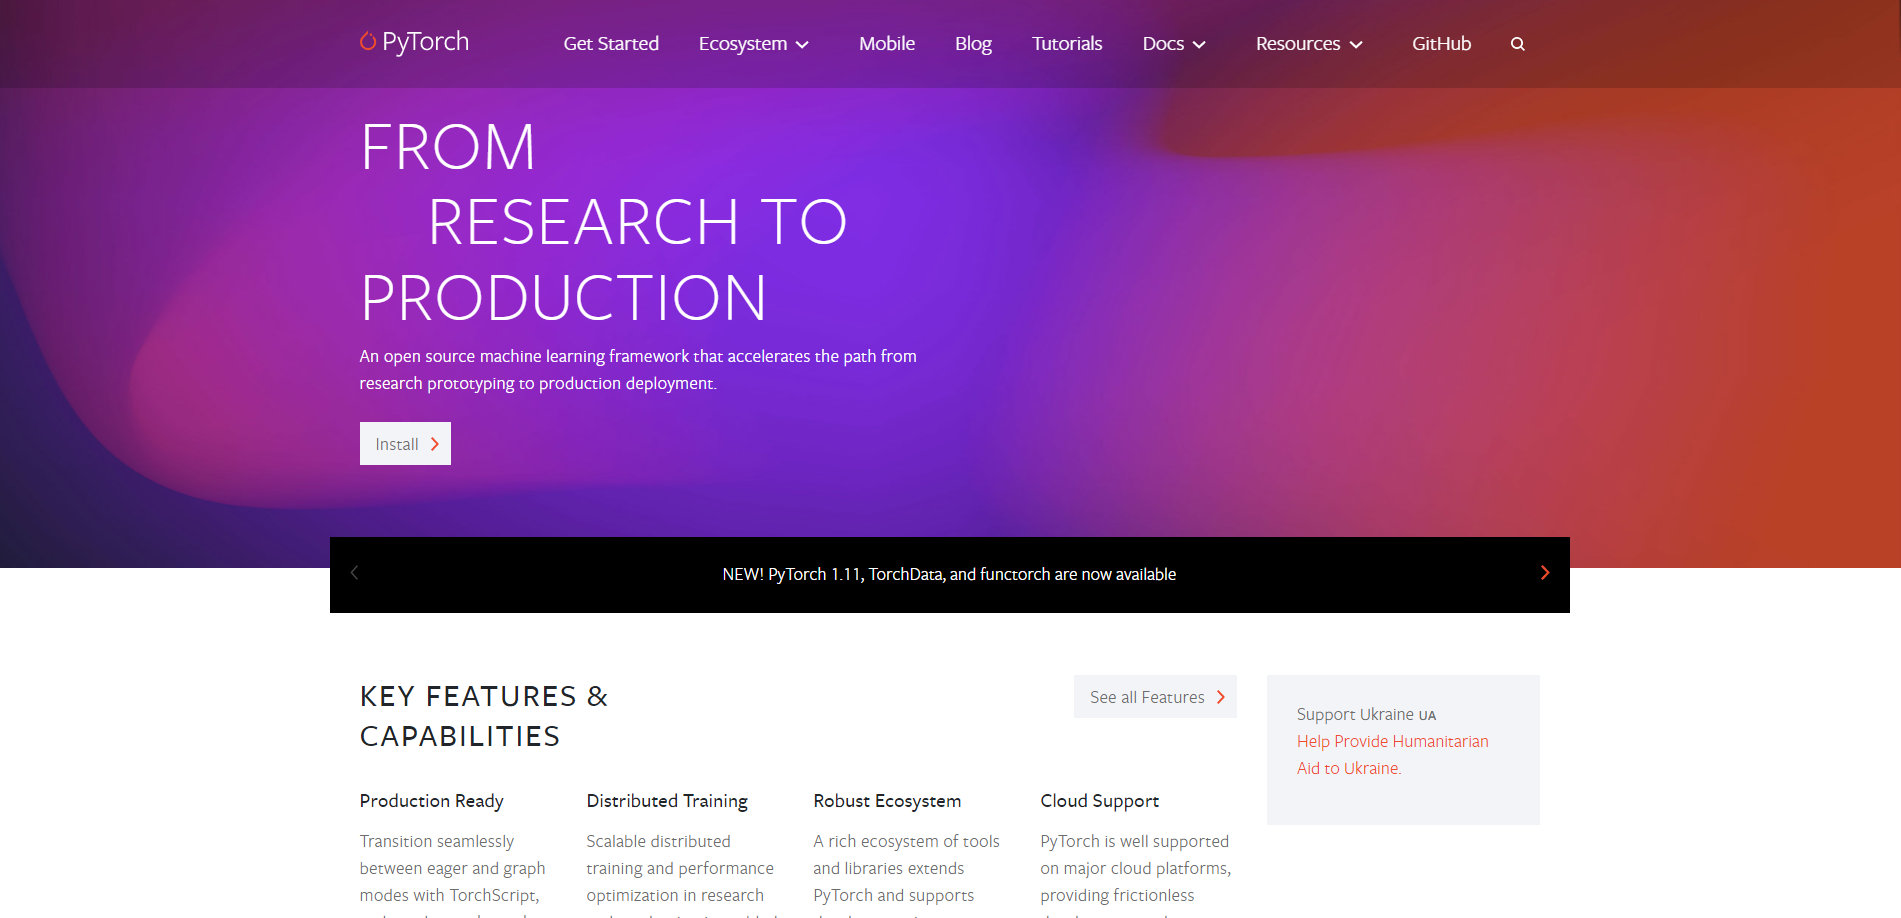Screen dimensions: 1901x918
Task: Expand the Resources dropdown menu
Action: pos(1309,44)
